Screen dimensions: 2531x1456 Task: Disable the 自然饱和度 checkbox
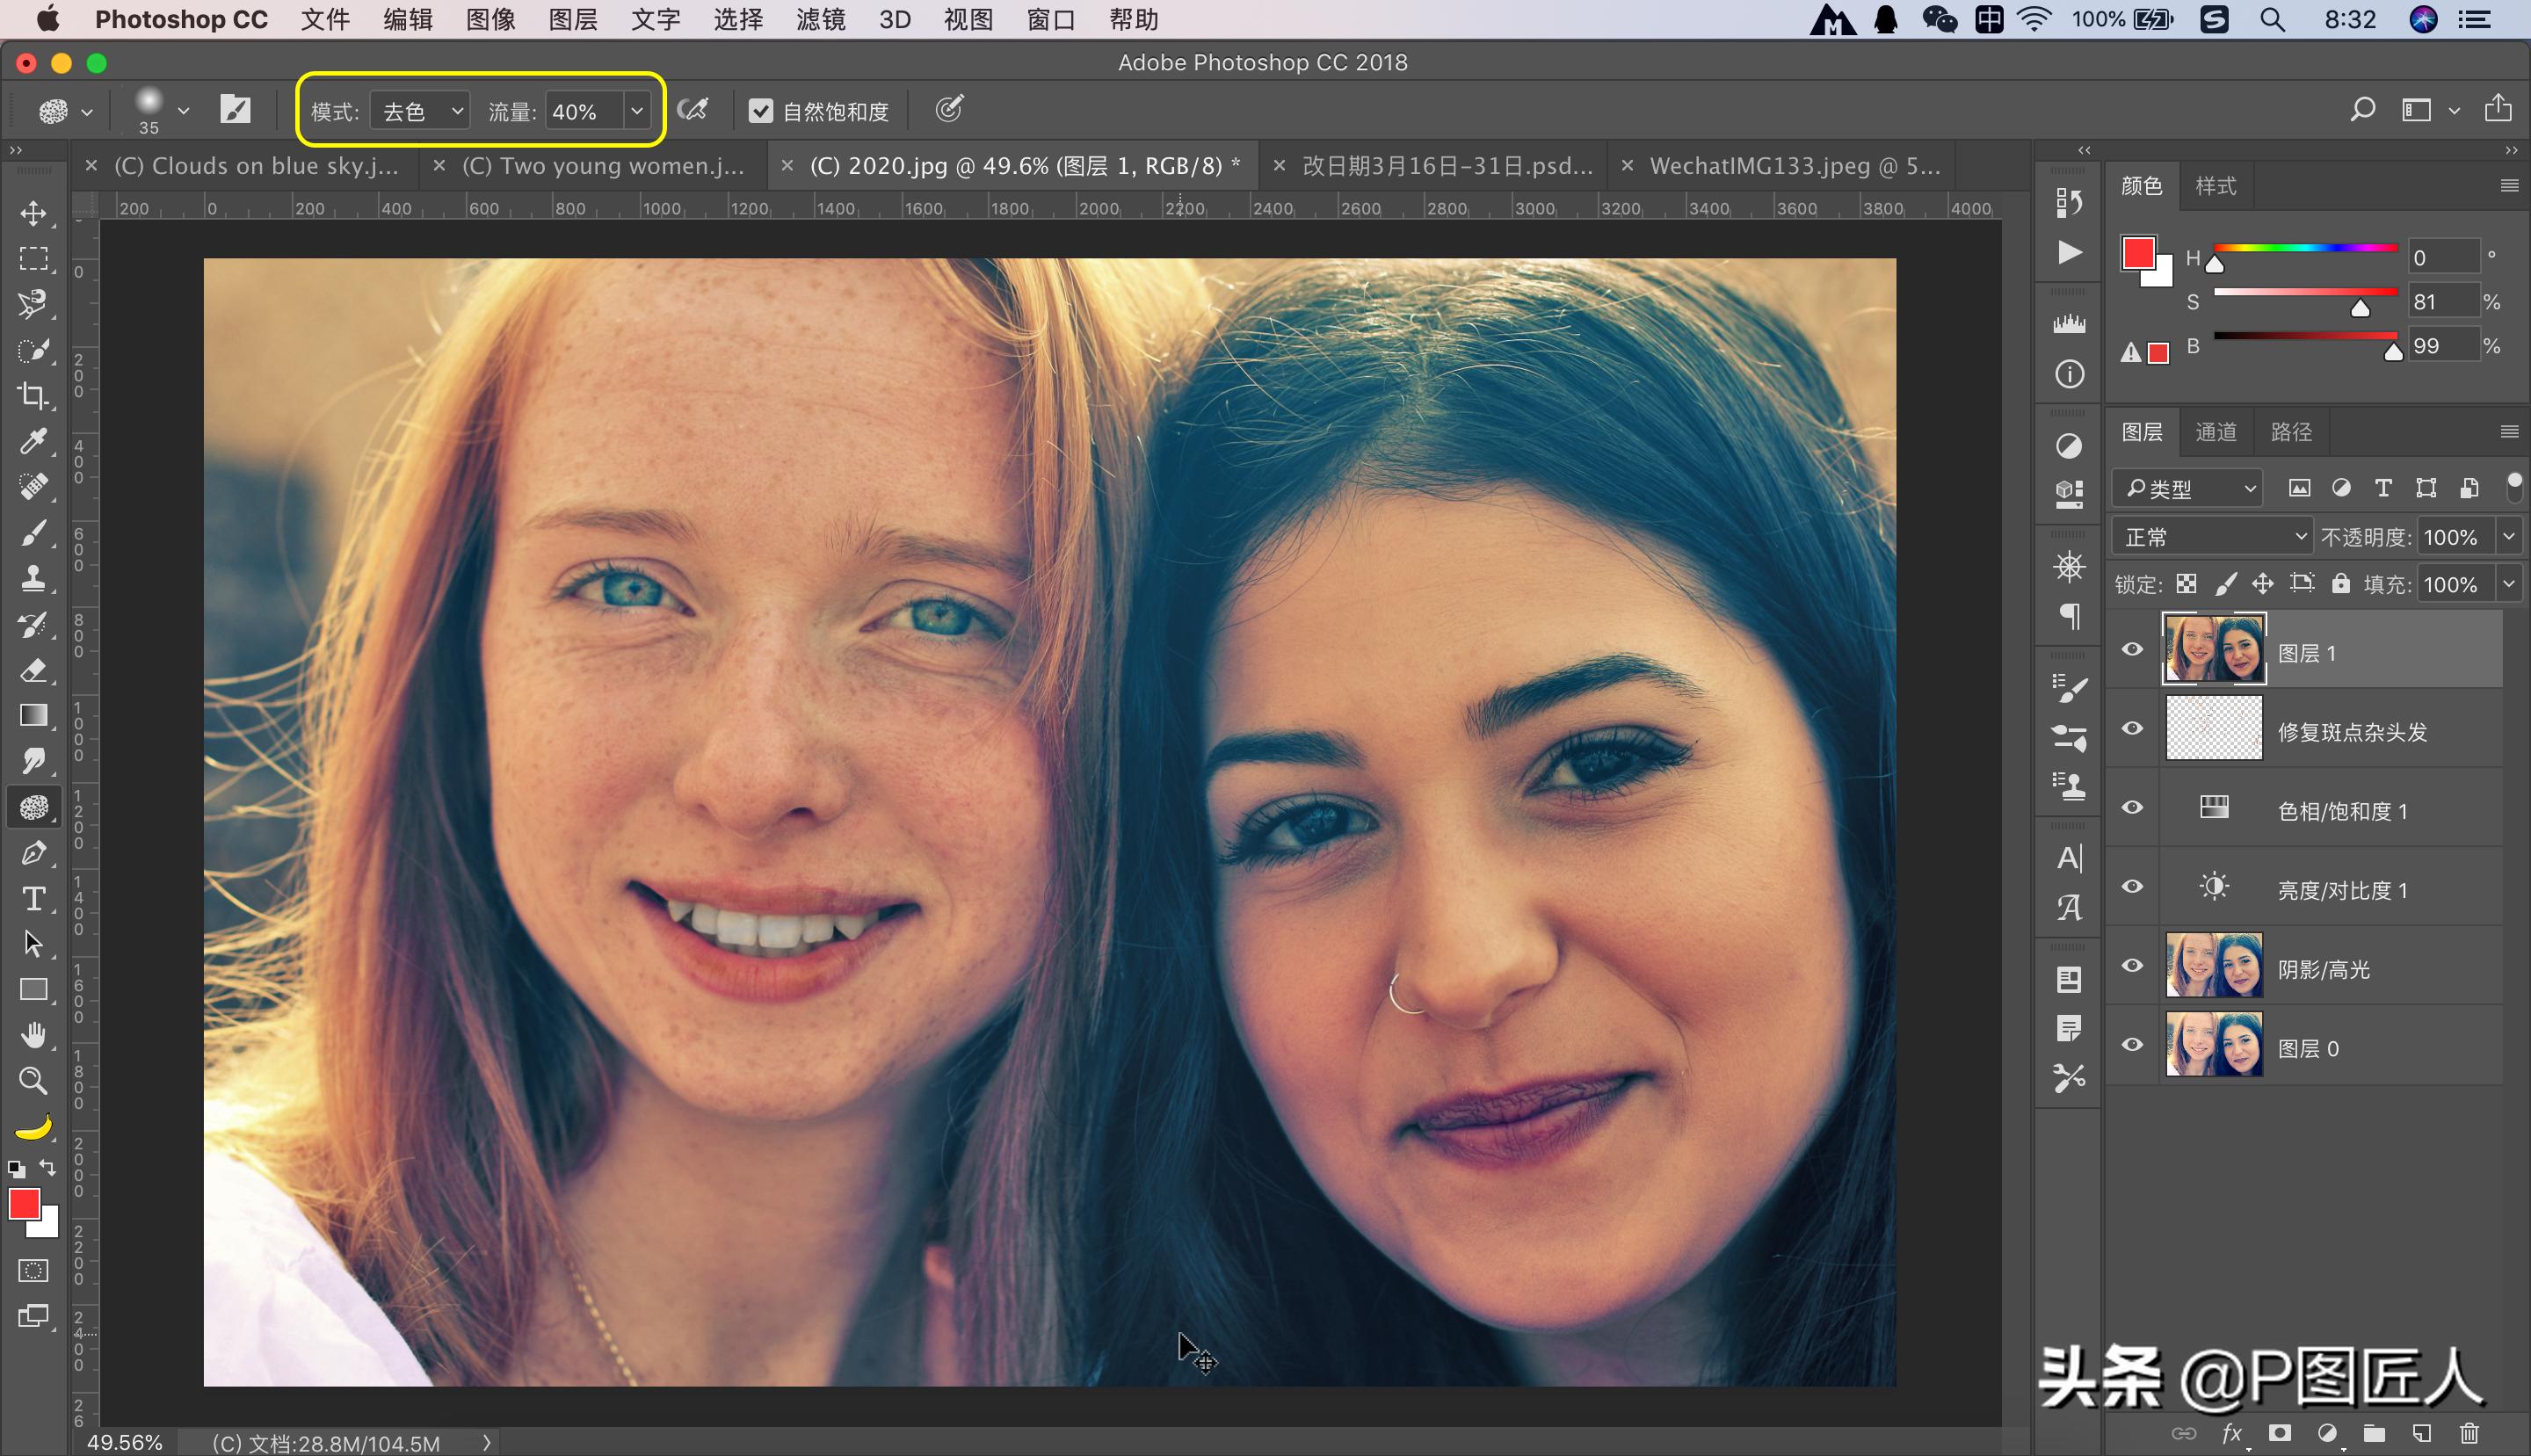[761, 111]
